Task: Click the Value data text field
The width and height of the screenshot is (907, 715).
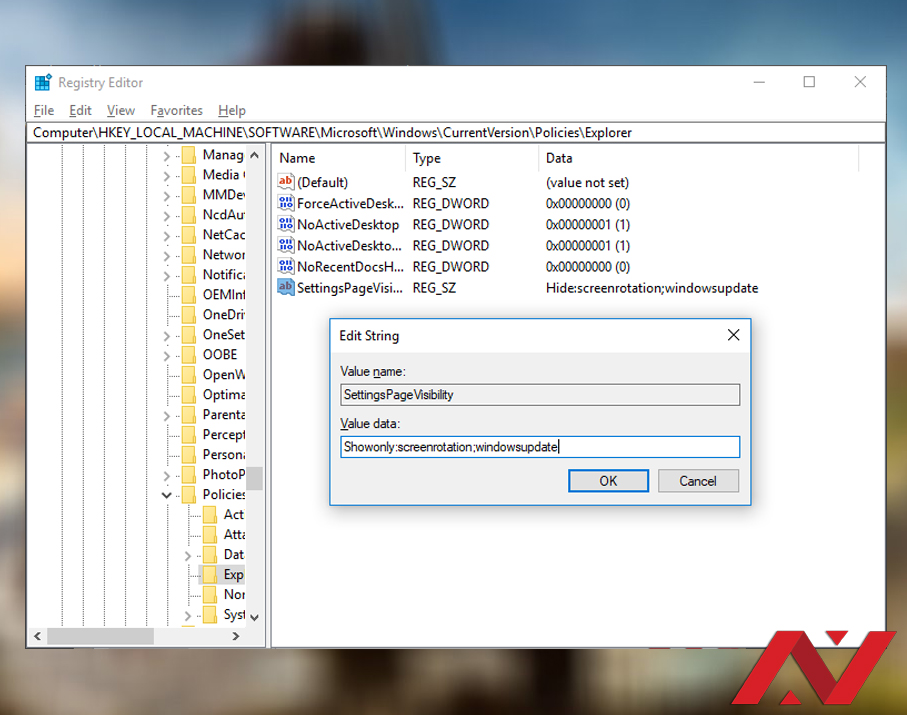Action: click(540, 447)
